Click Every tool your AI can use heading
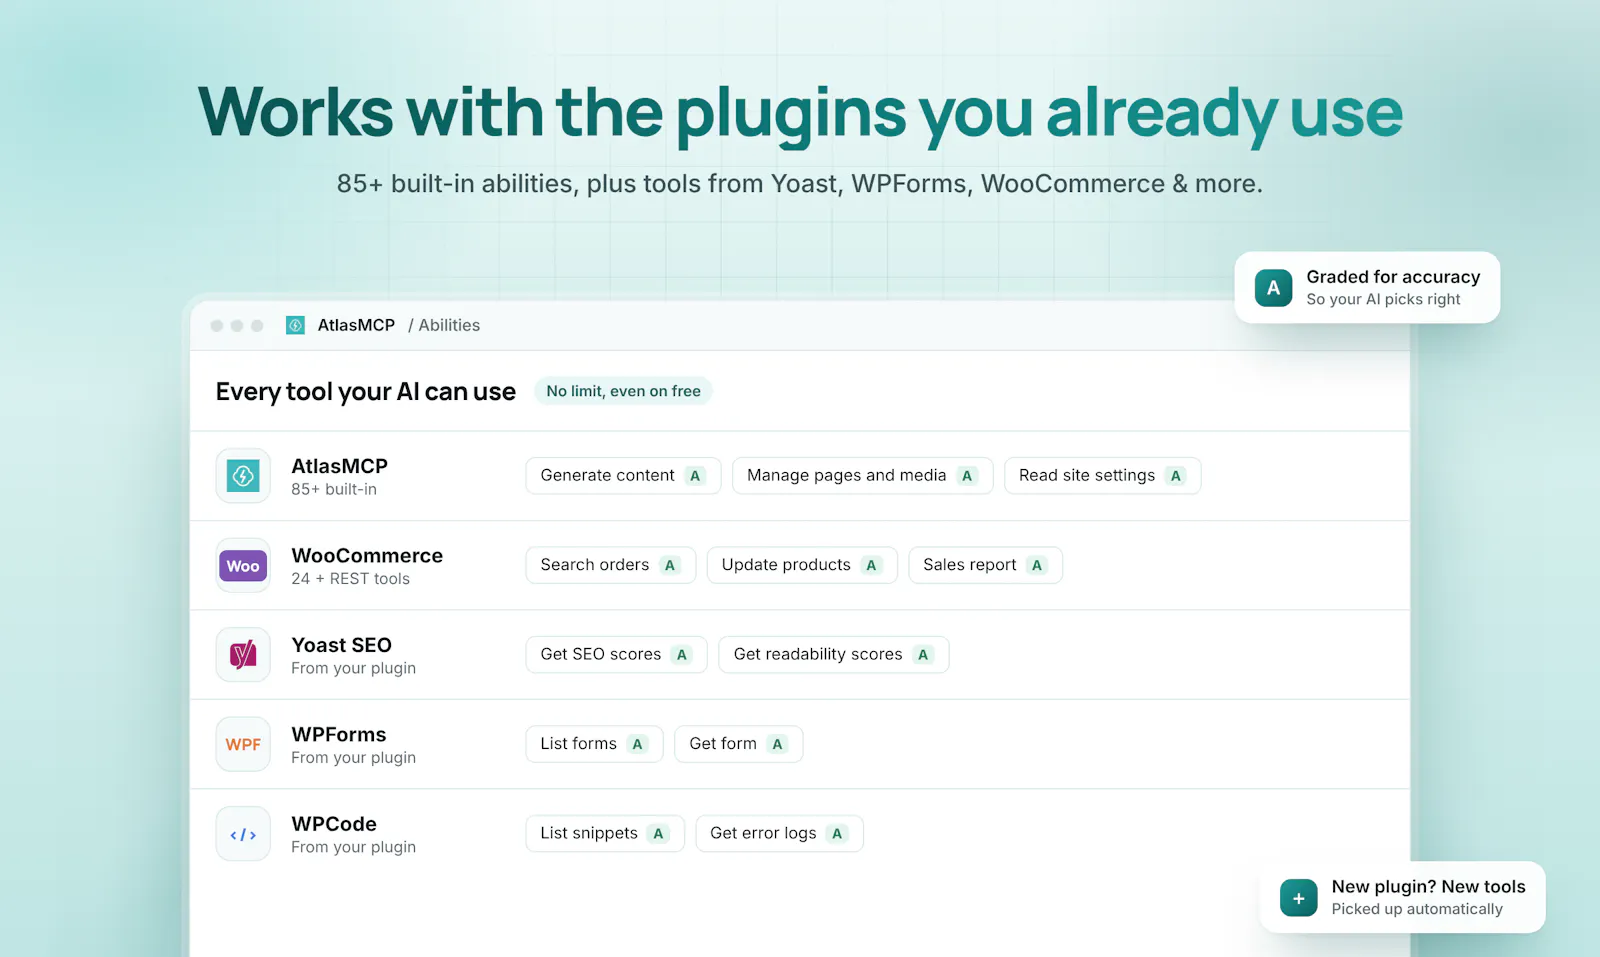Viewport: 1600px width, 957px height. pos(366,392)
